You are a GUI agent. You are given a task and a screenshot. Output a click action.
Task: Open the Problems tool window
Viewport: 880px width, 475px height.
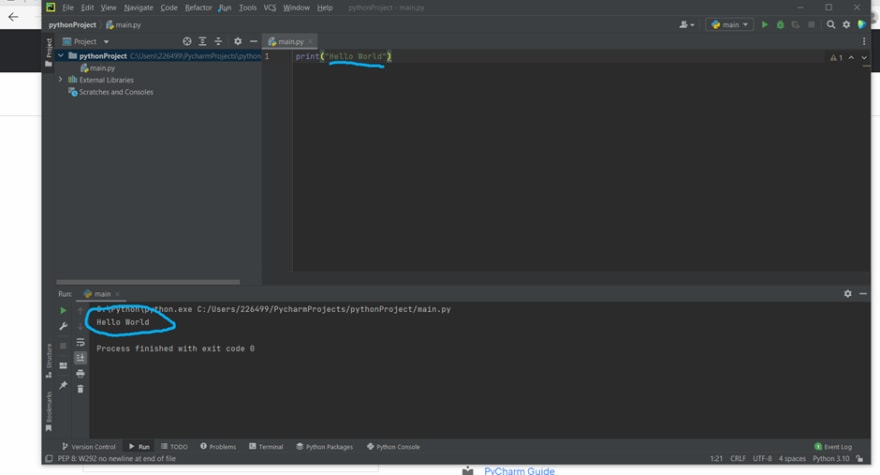pyautogui.click(x=218, y=447)
